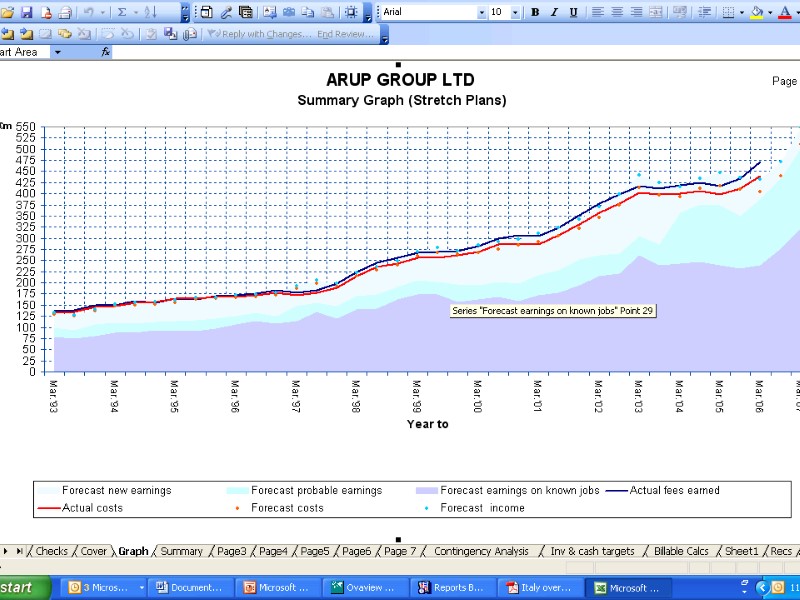The image size is (800, 600).
Task: Click the ARUP GROUP LTD chart title
Action: 400,80
